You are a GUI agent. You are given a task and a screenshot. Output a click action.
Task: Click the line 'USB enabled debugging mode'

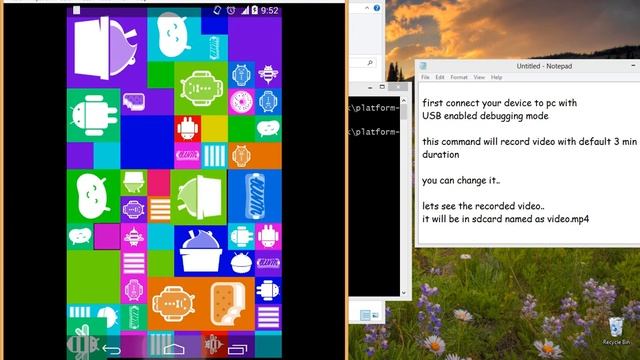[x=485, y=116]
